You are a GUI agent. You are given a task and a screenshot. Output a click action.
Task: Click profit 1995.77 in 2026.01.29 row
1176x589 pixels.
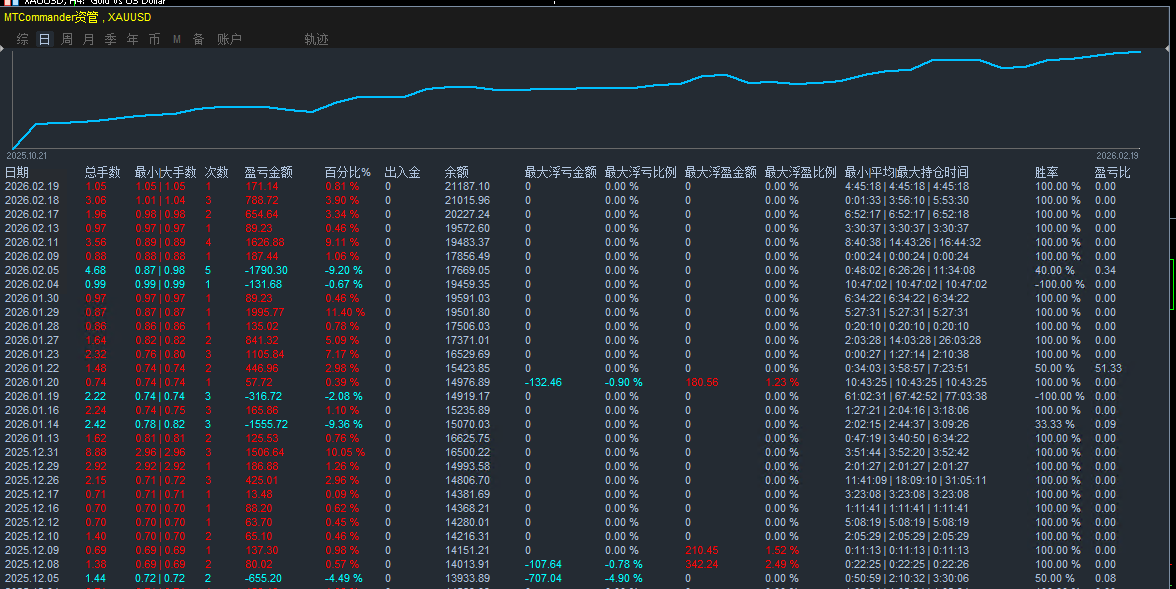pyautogui.click(x=265, y=312)
